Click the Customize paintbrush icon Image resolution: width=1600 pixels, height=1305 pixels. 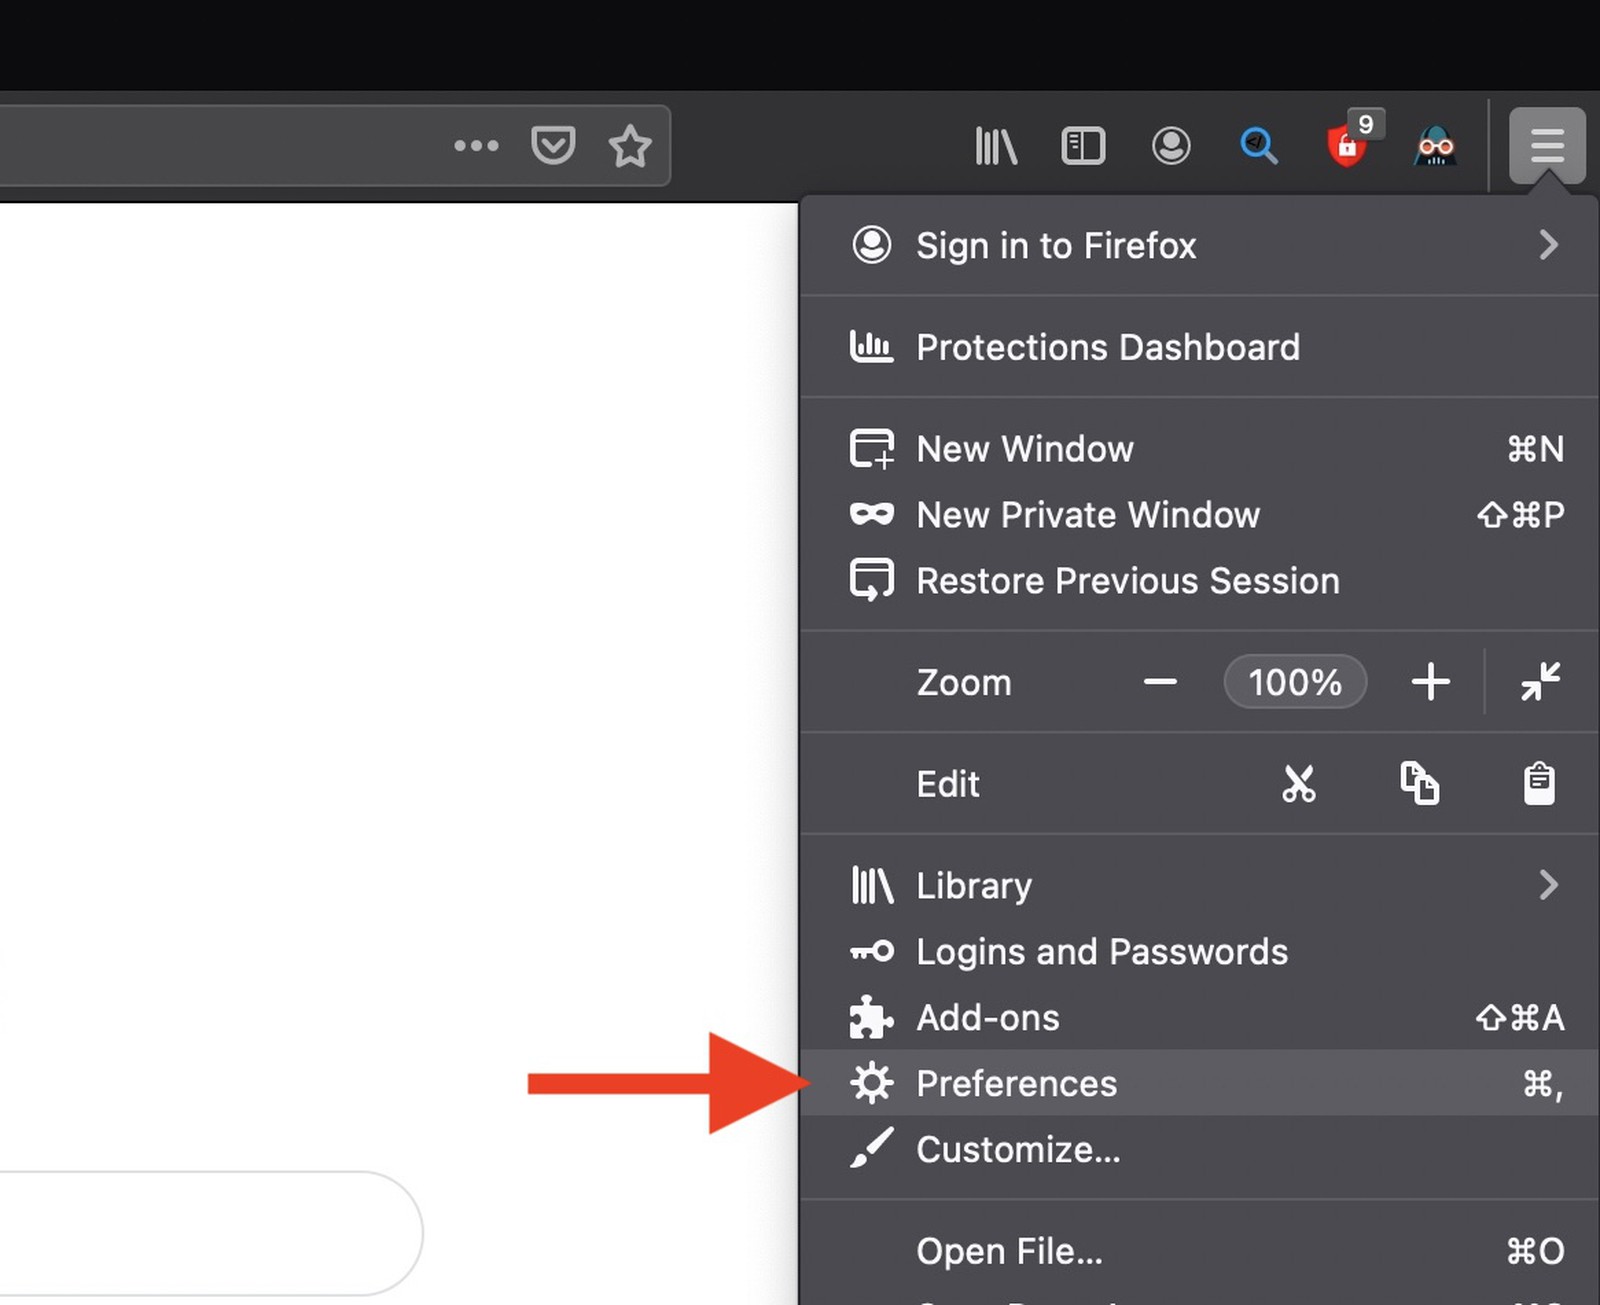[x=872, y=1148]
